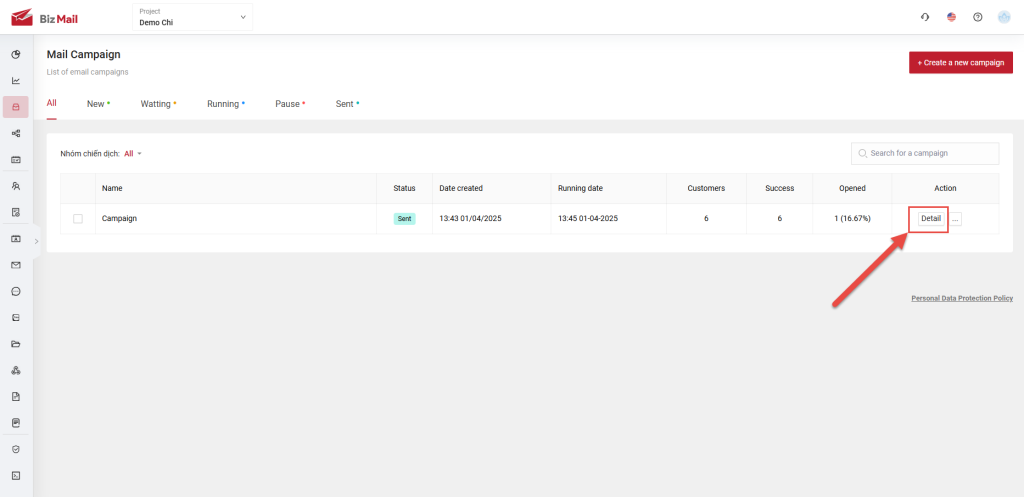Screen dimensions: 1024x497
Task: Click the pie chart dashboard sidebar icon
Action: (x=16, y=54)
